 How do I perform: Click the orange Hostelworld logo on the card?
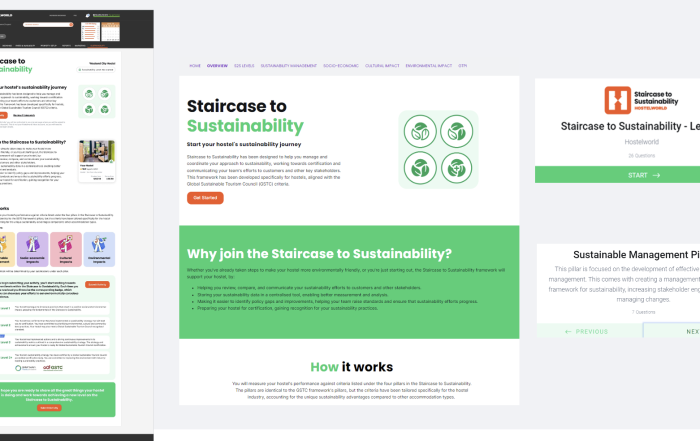(x=618, y=100)
